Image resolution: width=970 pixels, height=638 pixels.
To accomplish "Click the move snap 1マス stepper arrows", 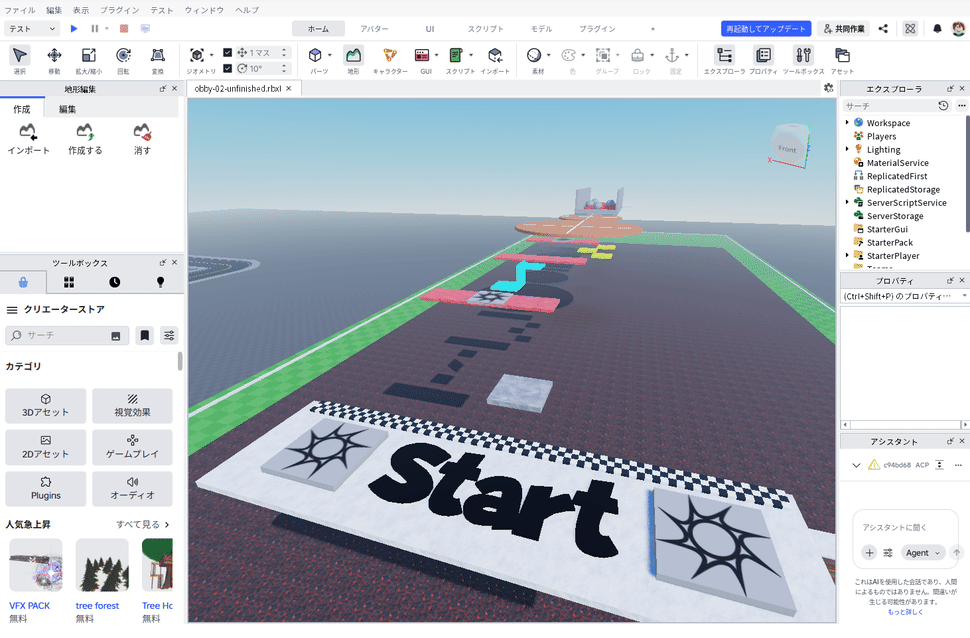I will 284,53.
